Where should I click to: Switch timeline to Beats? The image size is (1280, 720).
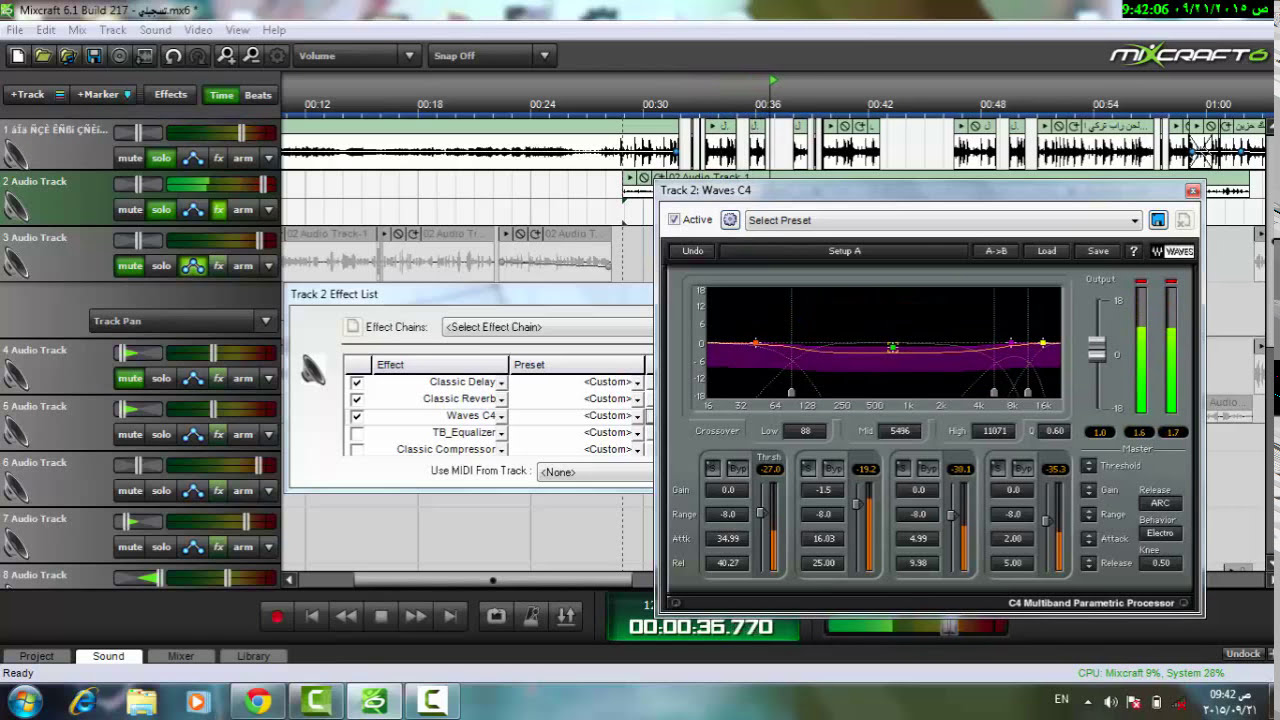[x=258, y=95]
